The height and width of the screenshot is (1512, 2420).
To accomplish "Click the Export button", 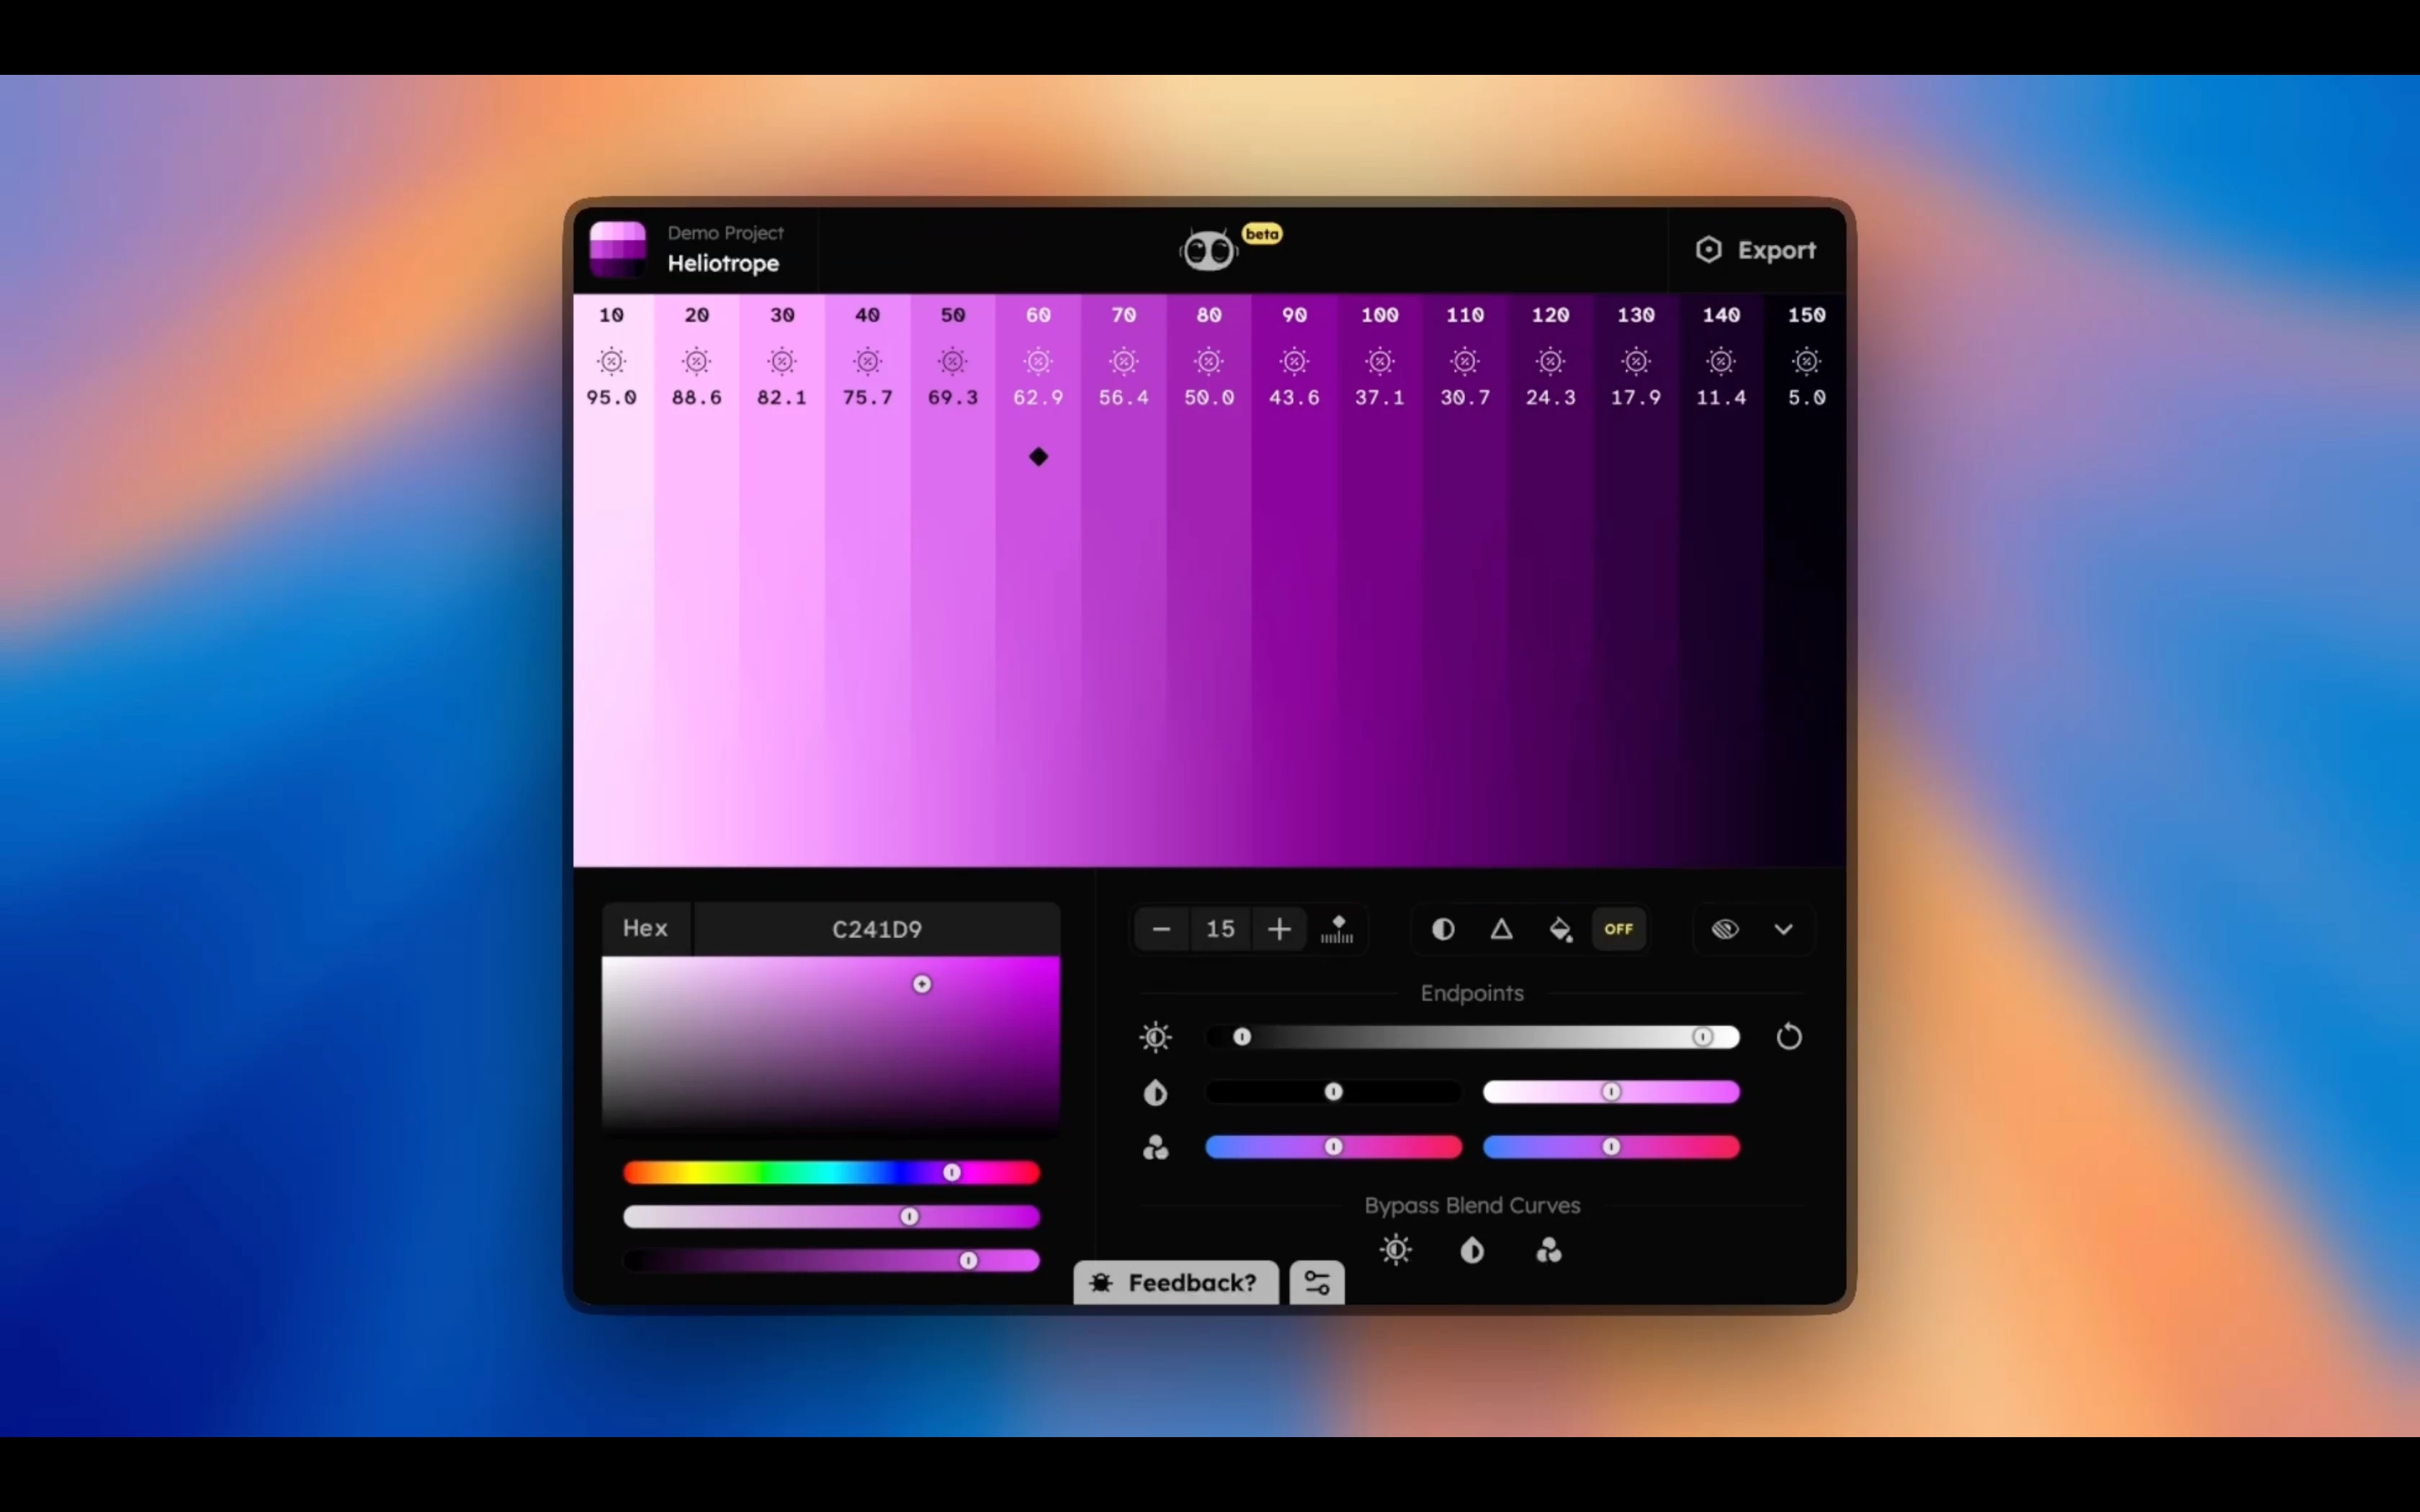I will pos(1756,250).
